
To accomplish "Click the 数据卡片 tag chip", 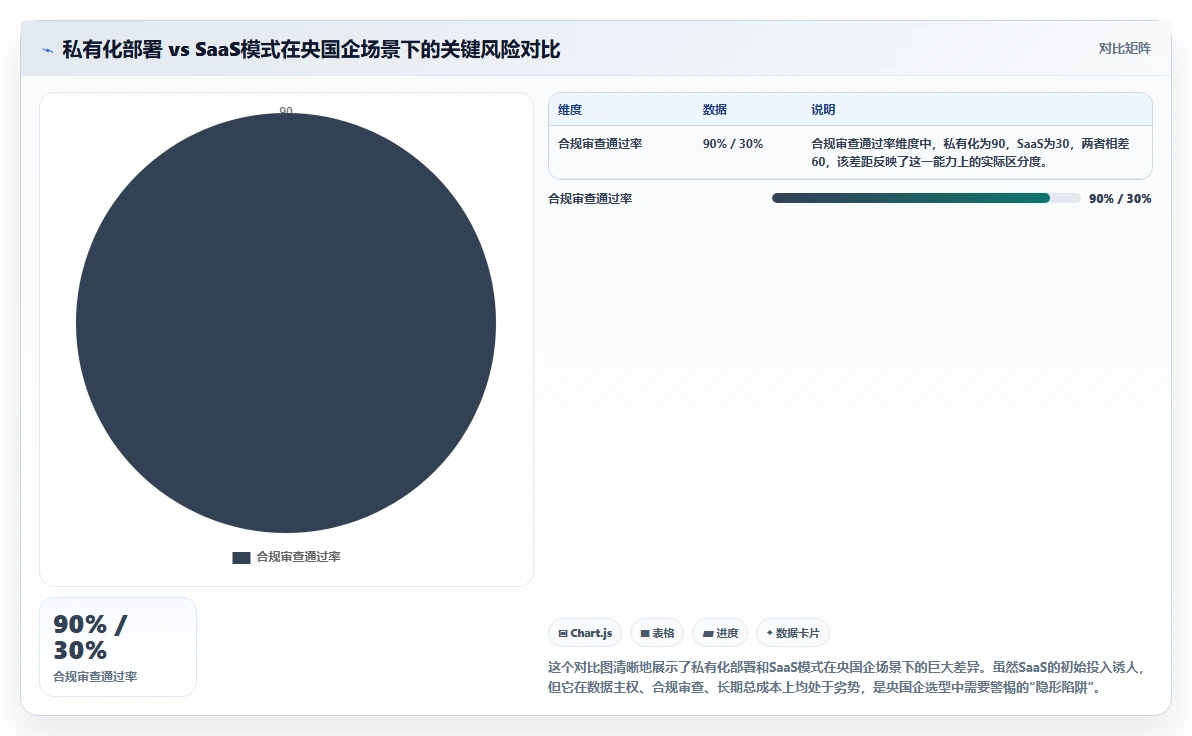I will (x=792, y=633).
